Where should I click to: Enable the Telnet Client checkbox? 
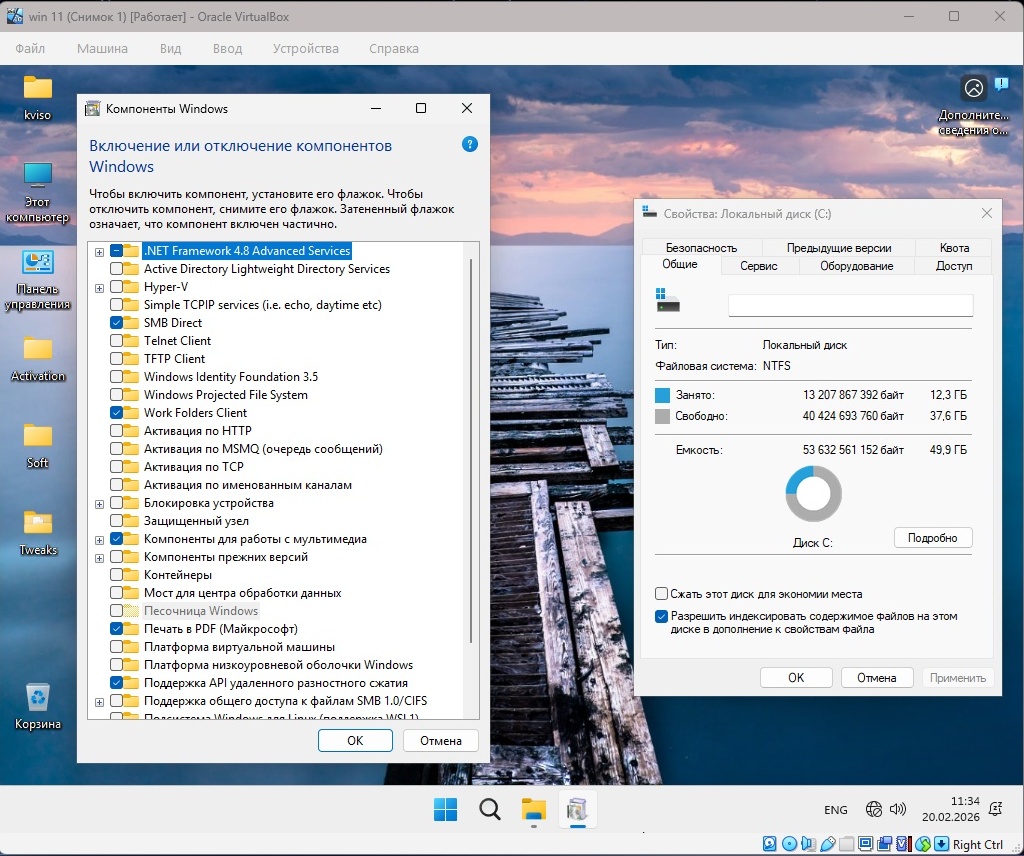click(117, 341)
